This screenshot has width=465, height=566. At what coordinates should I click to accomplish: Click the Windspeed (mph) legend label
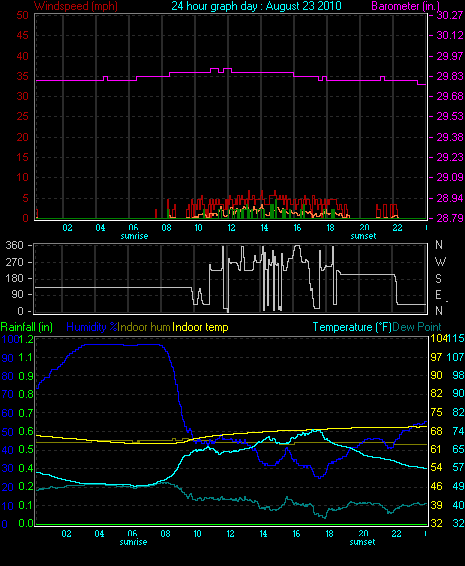coord(76,6)
